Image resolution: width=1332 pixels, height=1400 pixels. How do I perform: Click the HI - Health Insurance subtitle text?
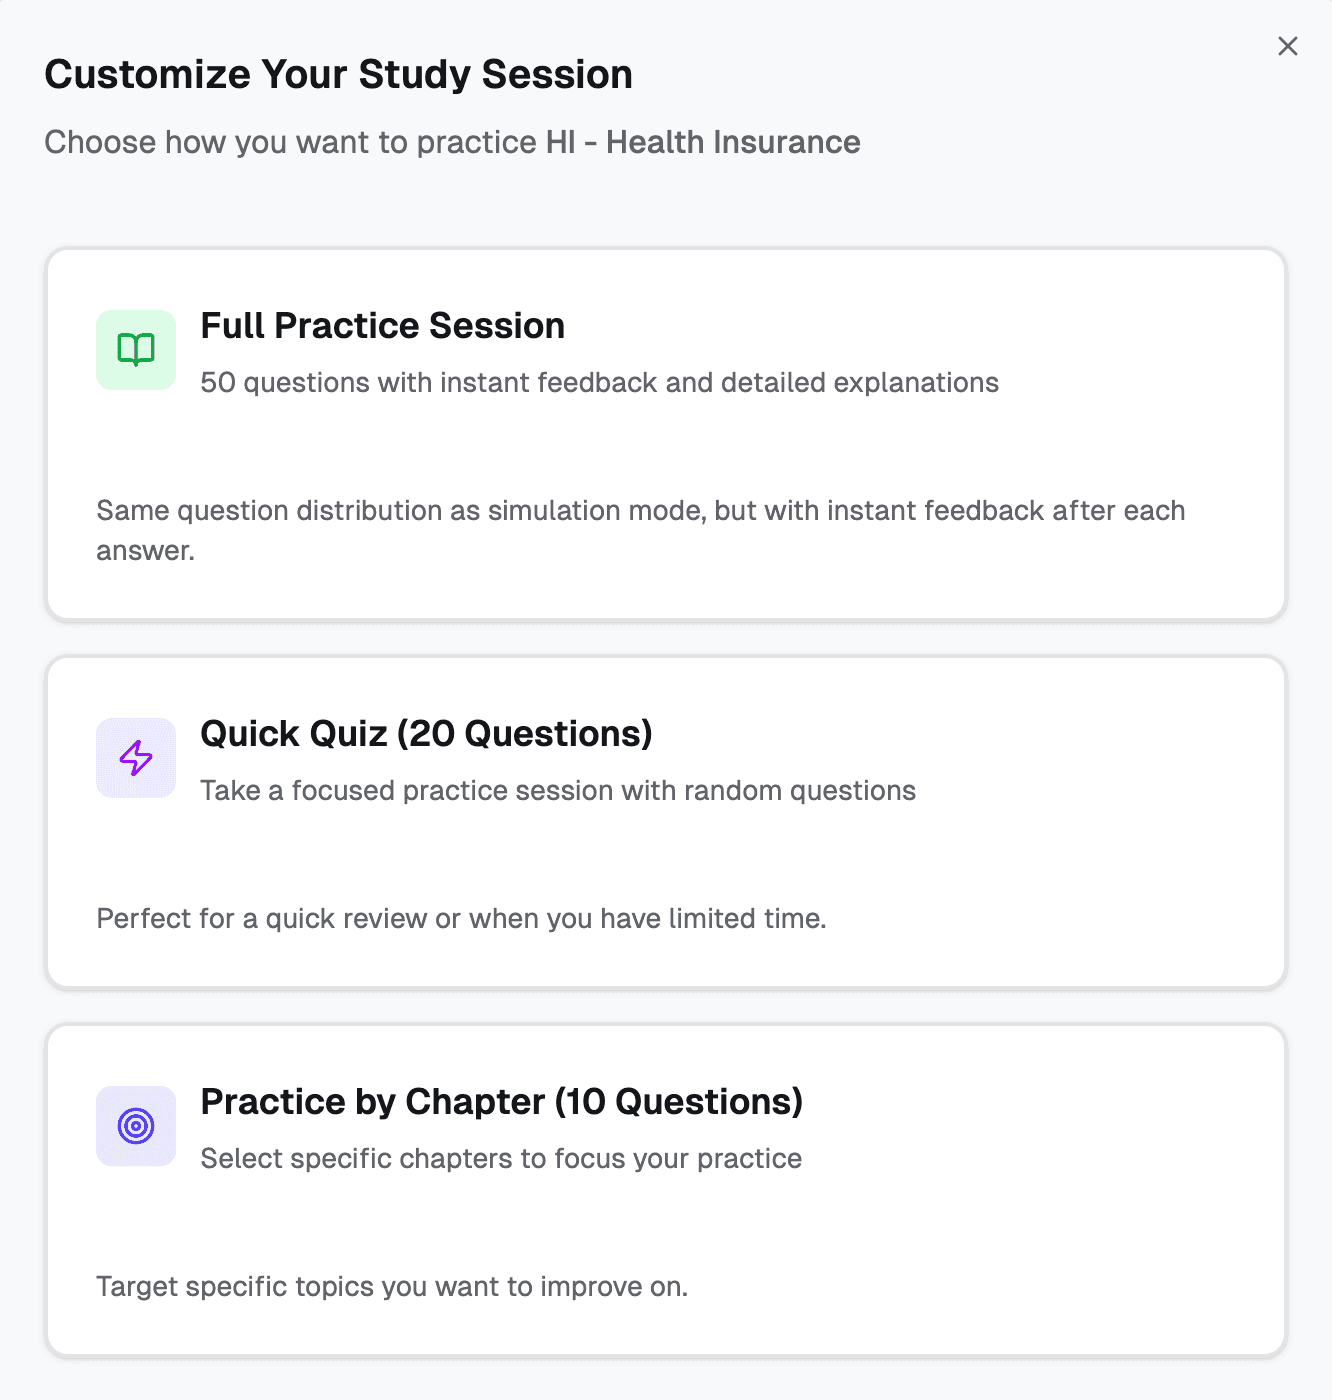click(x=451, y=142)
